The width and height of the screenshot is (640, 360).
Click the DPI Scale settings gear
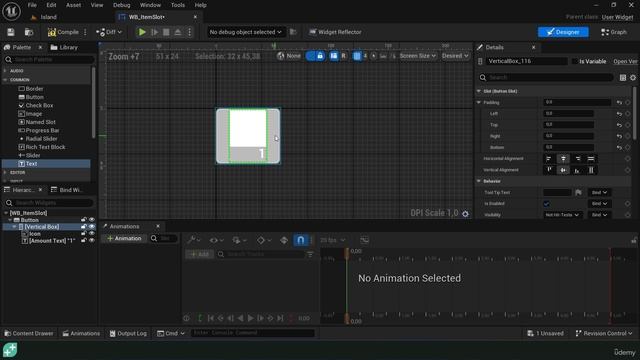pyautogui.click(x=465, y=213)
